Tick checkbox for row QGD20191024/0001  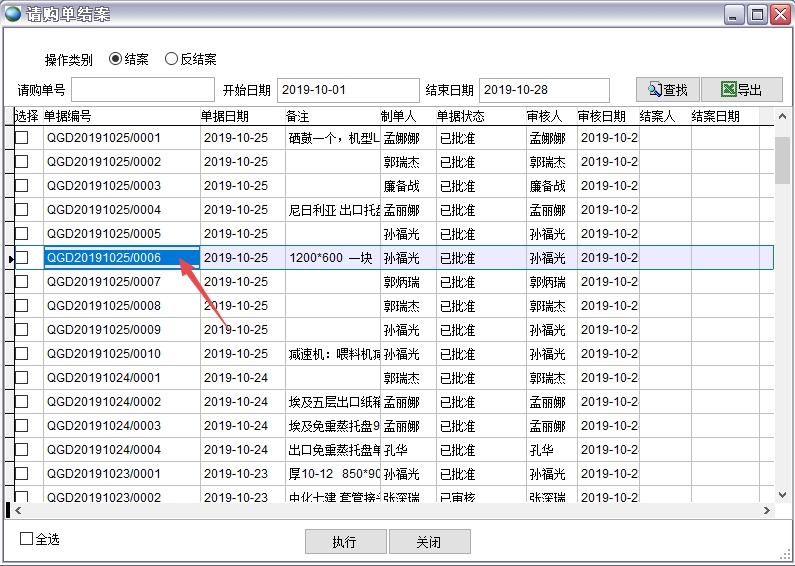(x=21, y=378)
